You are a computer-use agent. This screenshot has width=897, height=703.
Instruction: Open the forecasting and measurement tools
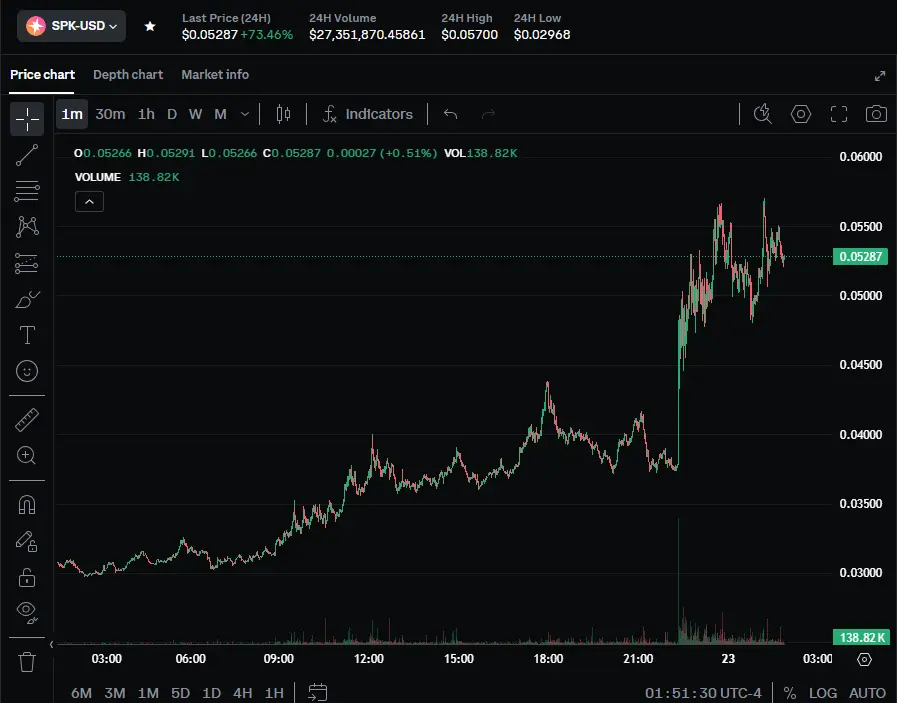click(x=27, y=263)
